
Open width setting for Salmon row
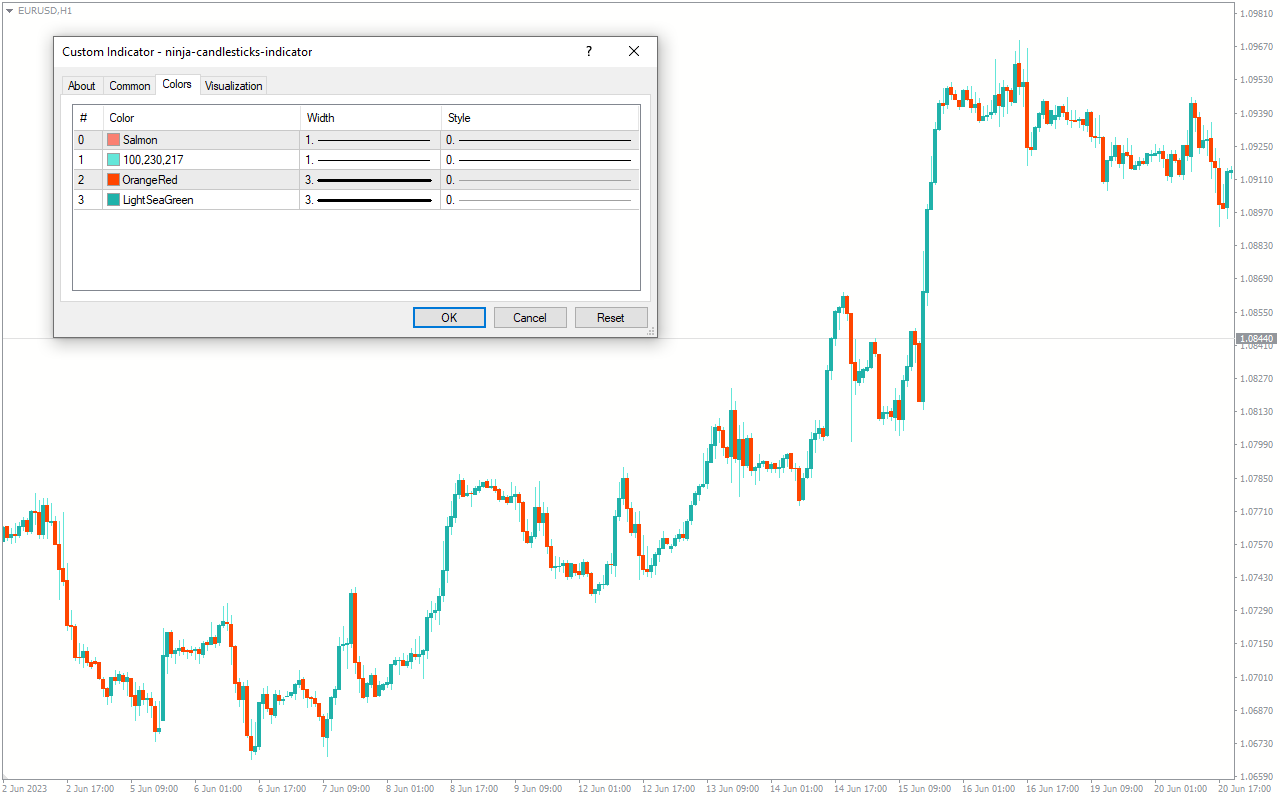pyautogui.click(x=370, y=140)
